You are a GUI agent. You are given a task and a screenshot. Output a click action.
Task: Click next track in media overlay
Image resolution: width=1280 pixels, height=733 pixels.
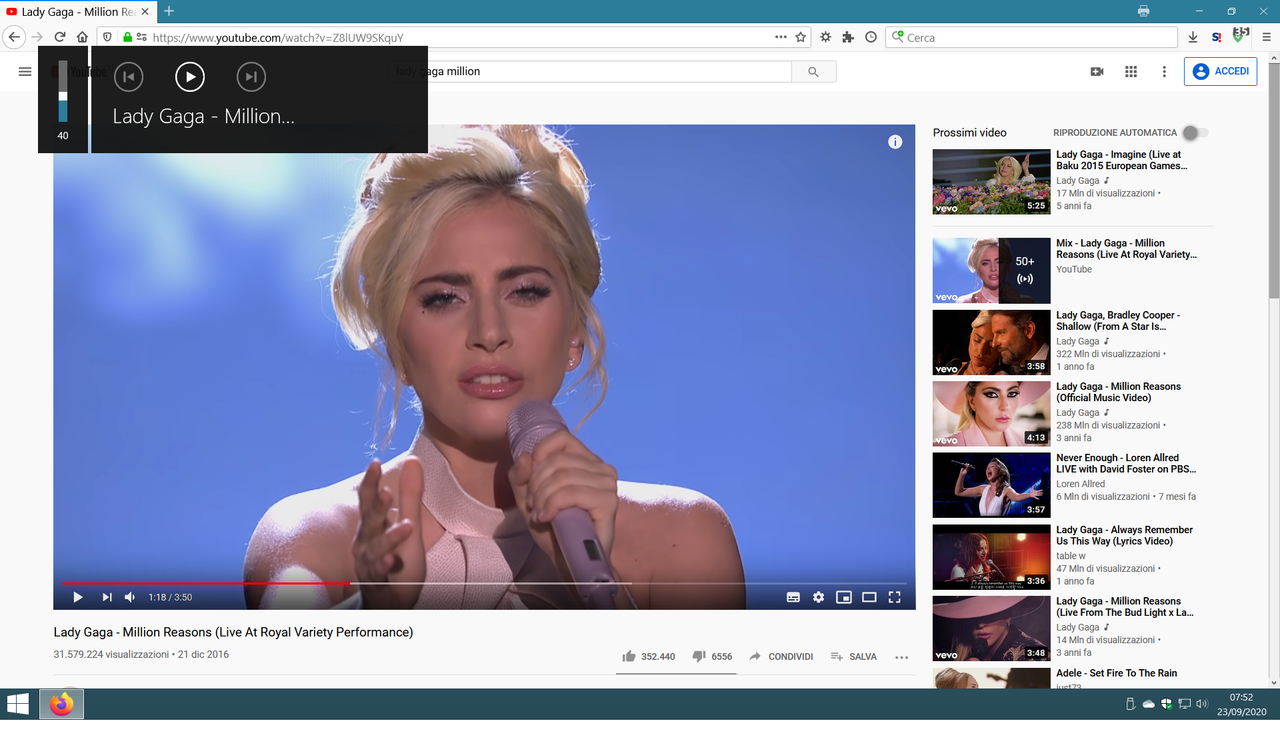pos(251,76)
